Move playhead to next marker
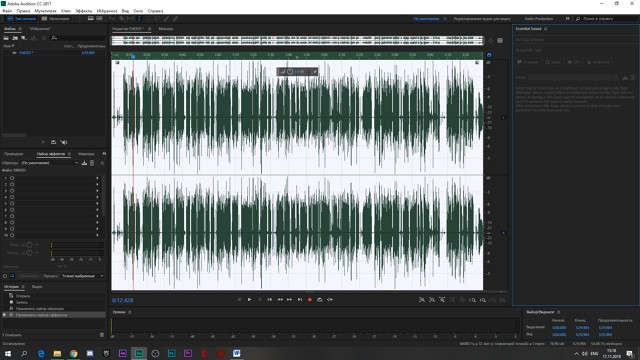 (300, 300)
